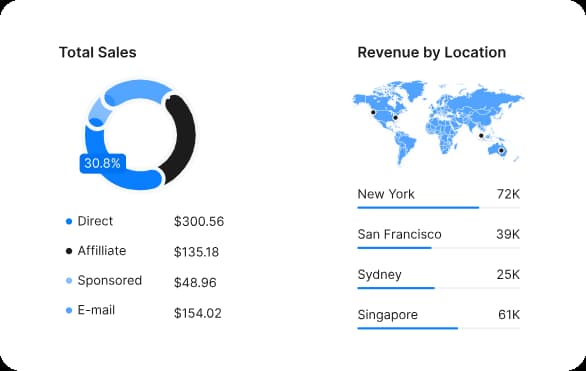Select the E-mail legend label

pyautogui.click(x=96, y=310)
